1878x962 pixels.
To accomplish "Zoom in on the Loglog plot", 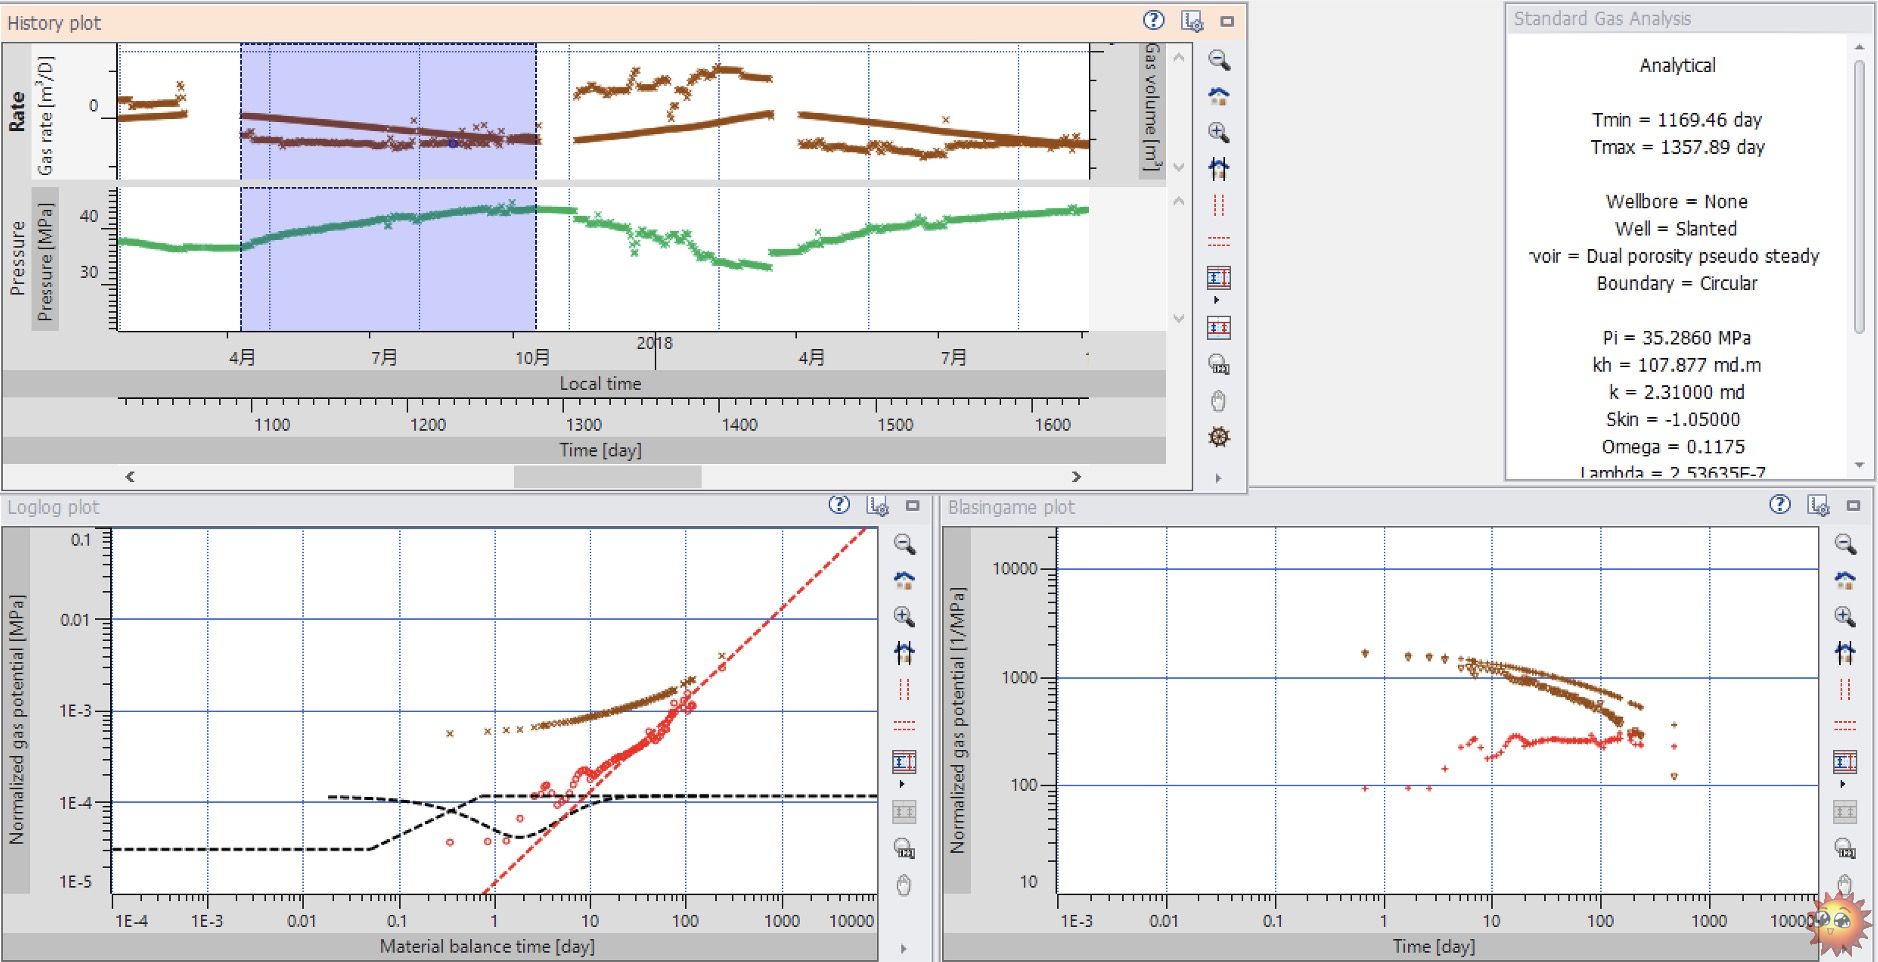I will point(904,616).
